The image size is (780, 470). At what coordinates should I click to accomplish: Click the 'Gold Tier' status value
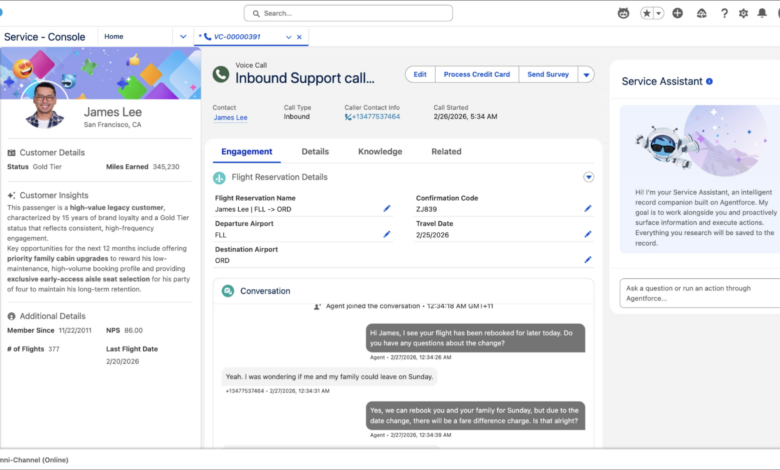pos(47,167)
